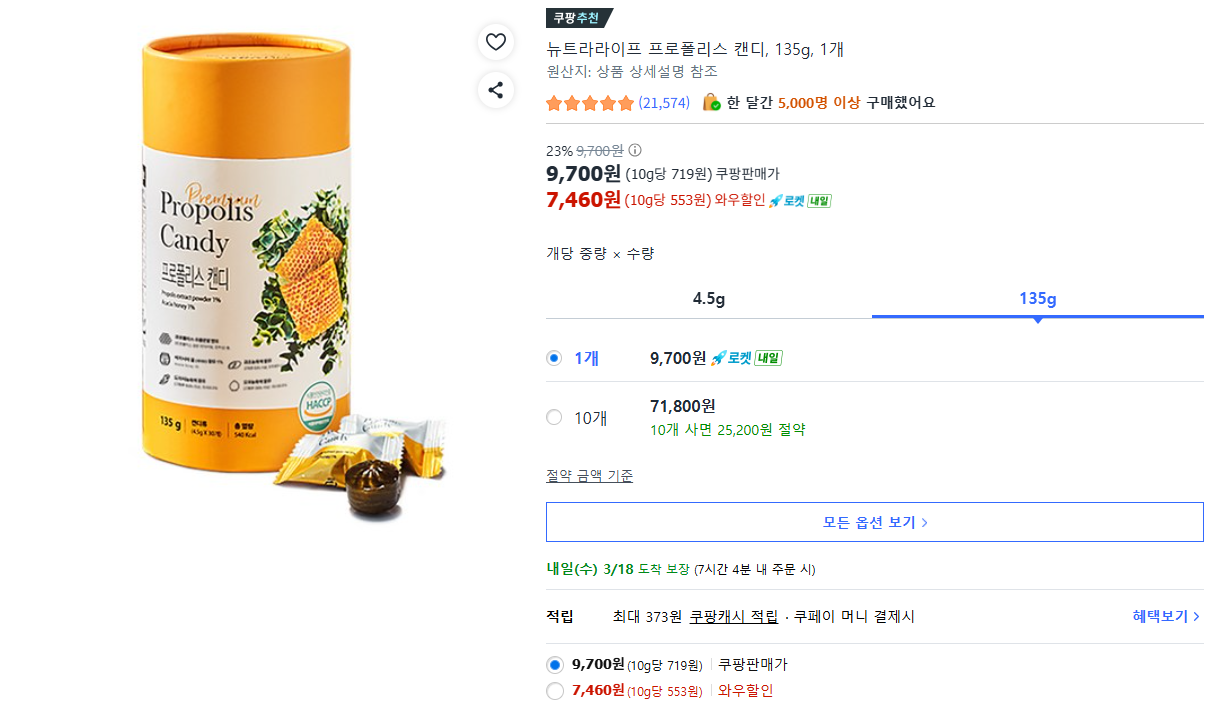Image resolution: width=1231 pixels, height=722 pixels.
Task: Click the 쿠팡캐시 적립 link
Action: tap(733, 617)
